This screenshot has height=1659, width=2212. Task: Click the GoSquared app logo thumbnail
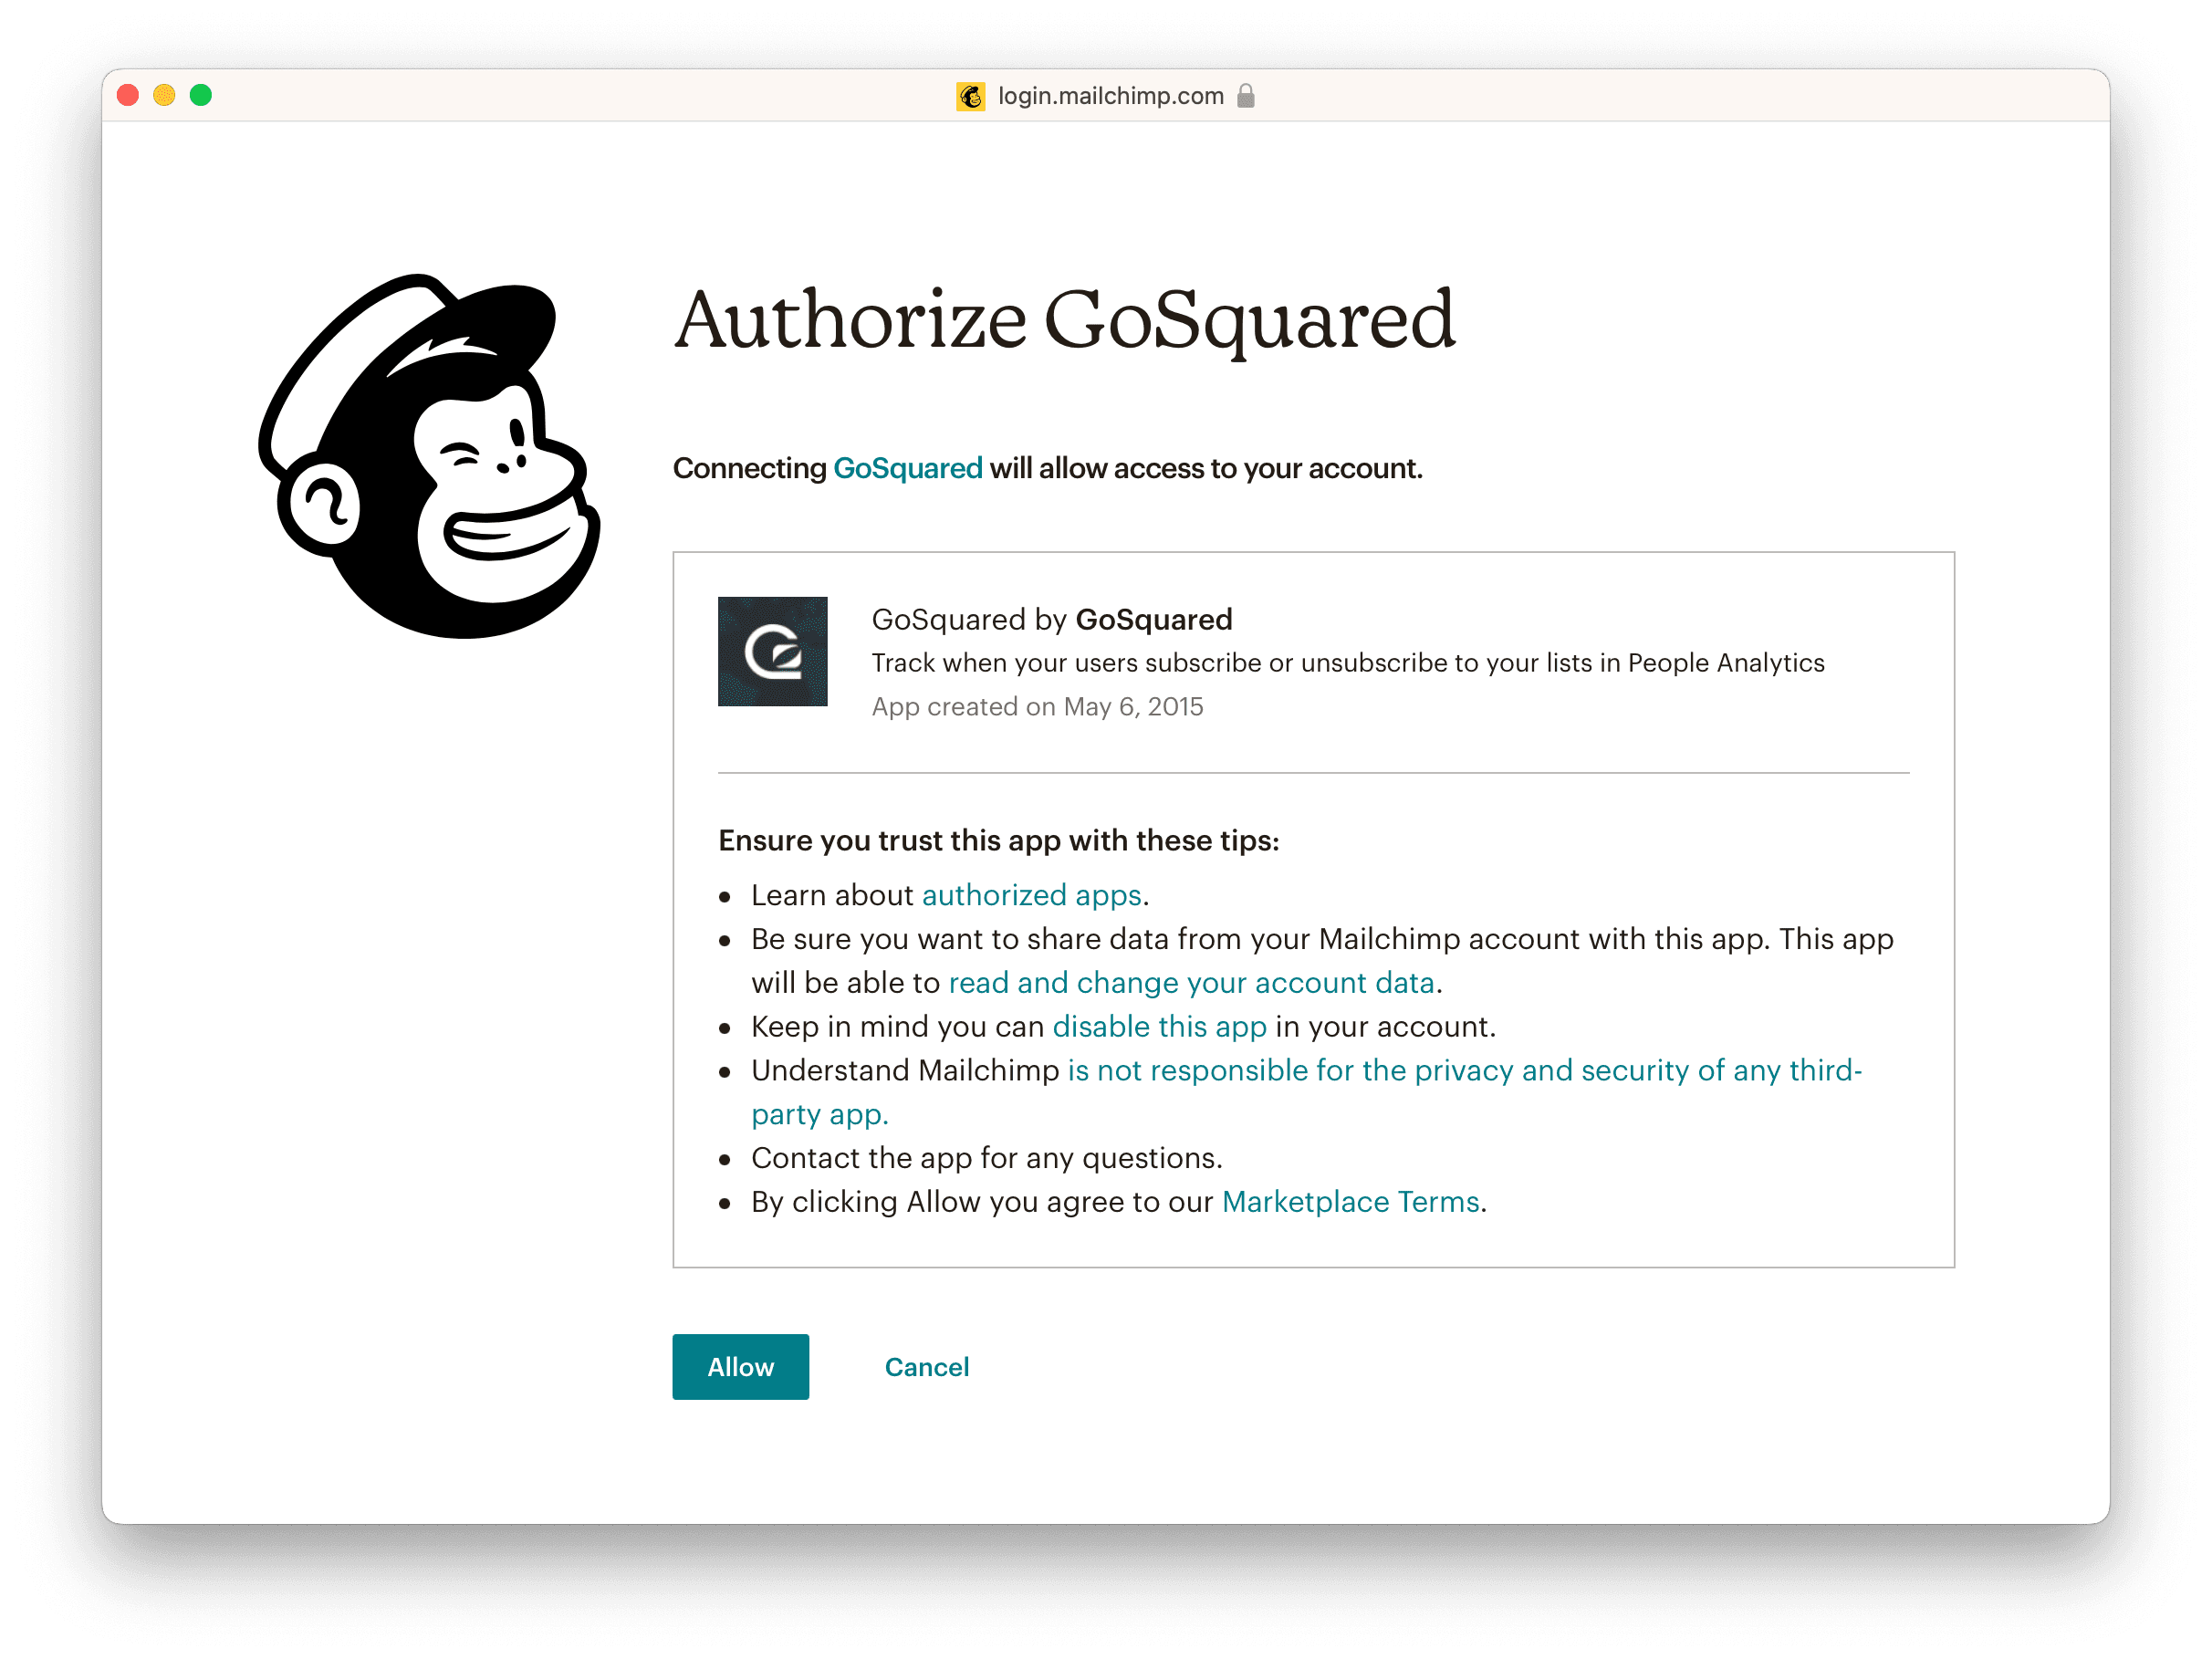tap(772, 651)
